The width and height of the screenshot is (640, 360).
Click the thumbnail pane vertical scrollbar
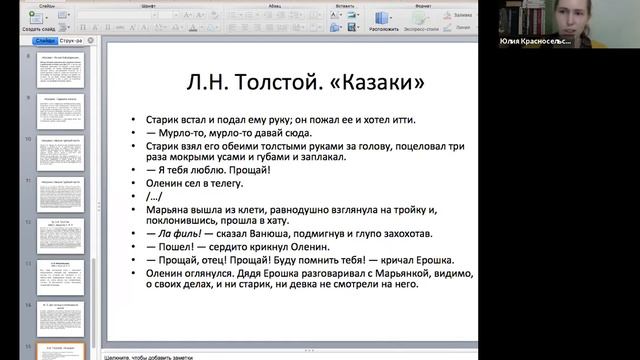(x=94, y=302)
